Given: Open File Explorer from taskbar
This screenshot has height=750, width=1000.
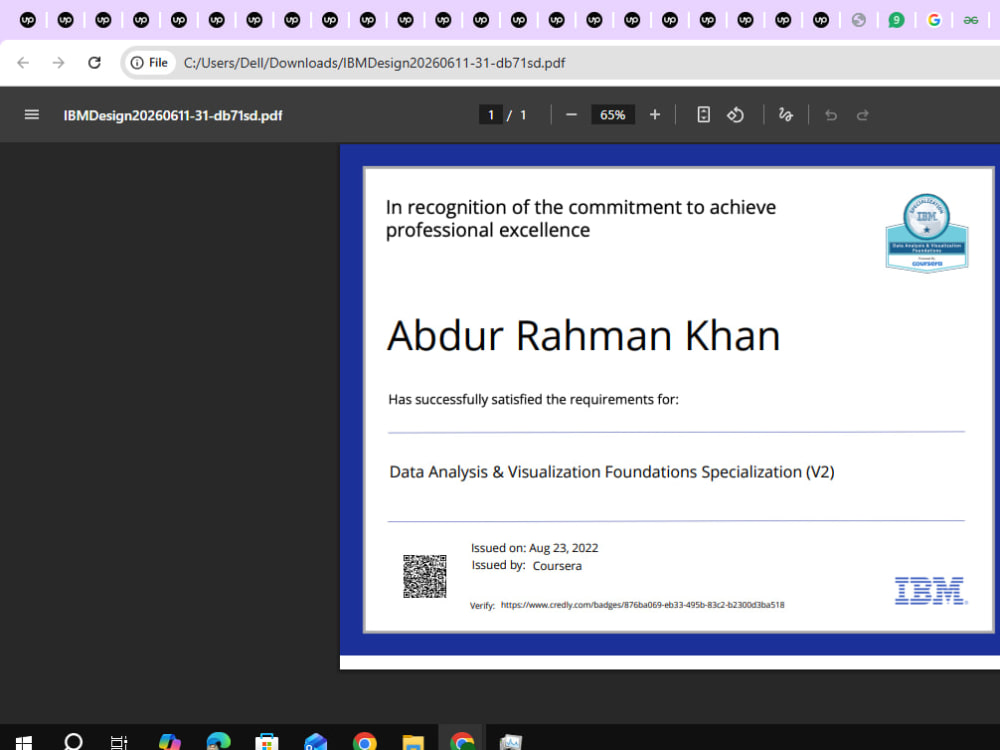Looking at the screenshot, I should click(x=413, y=742).
